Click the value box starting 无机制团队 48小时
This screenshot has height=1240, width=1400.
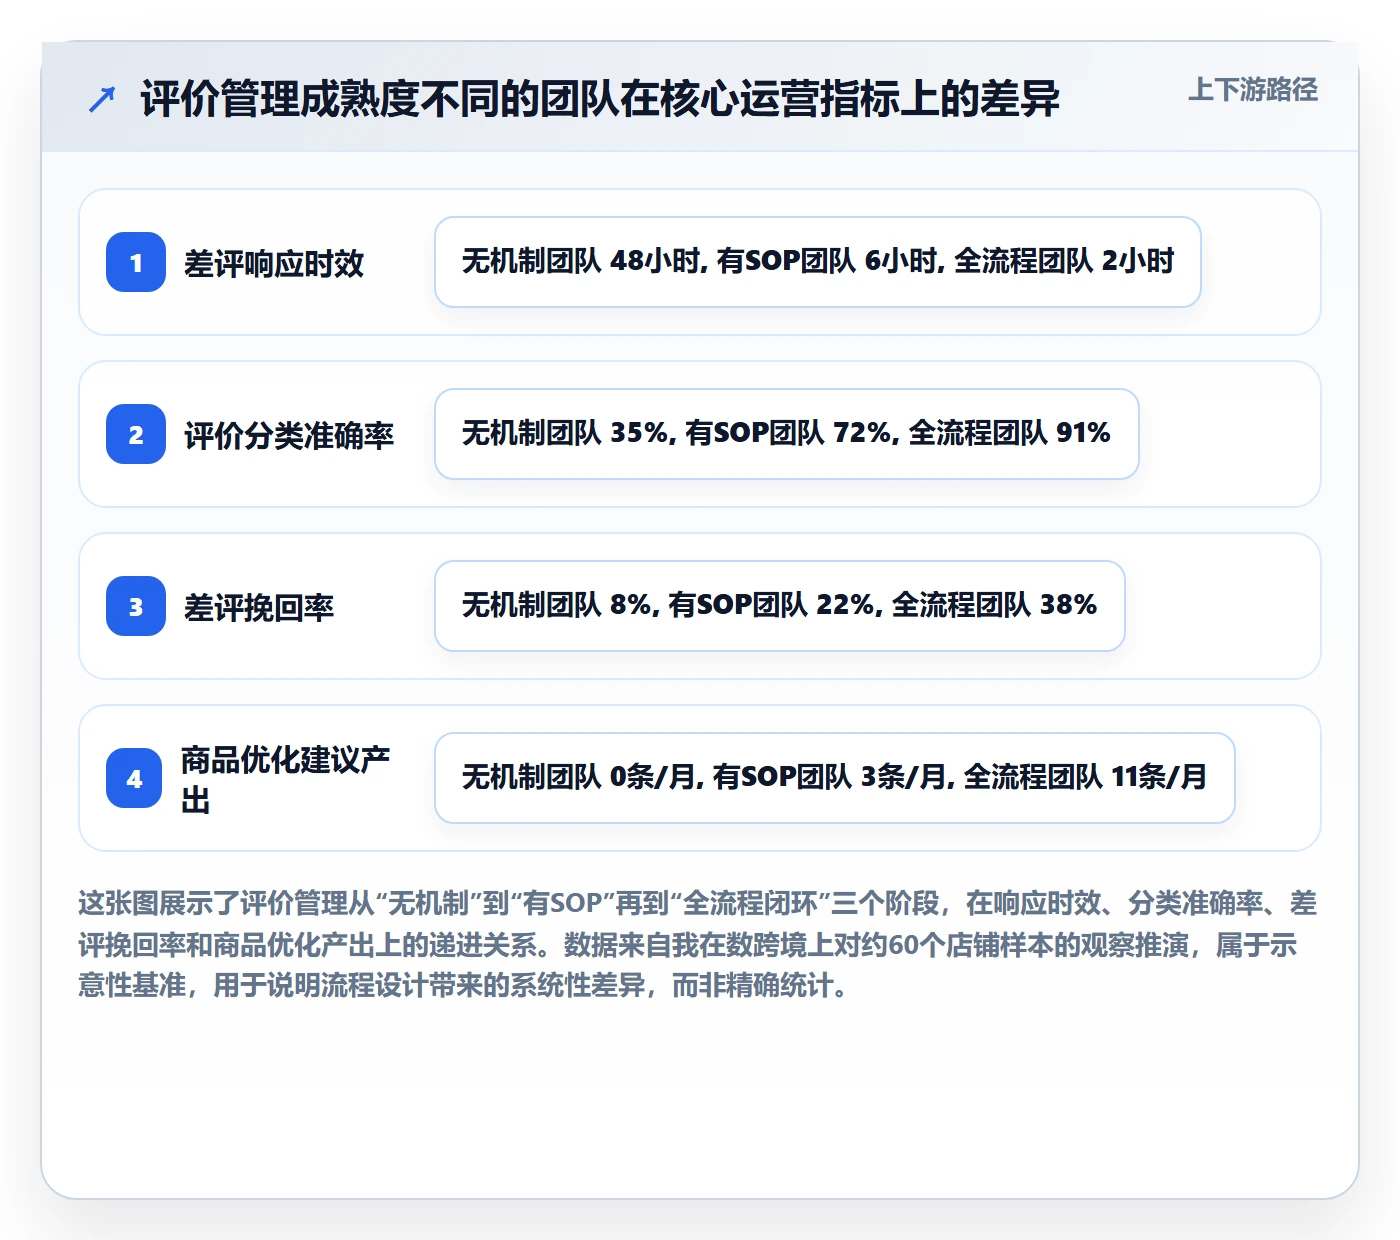[x=818, y=262]
